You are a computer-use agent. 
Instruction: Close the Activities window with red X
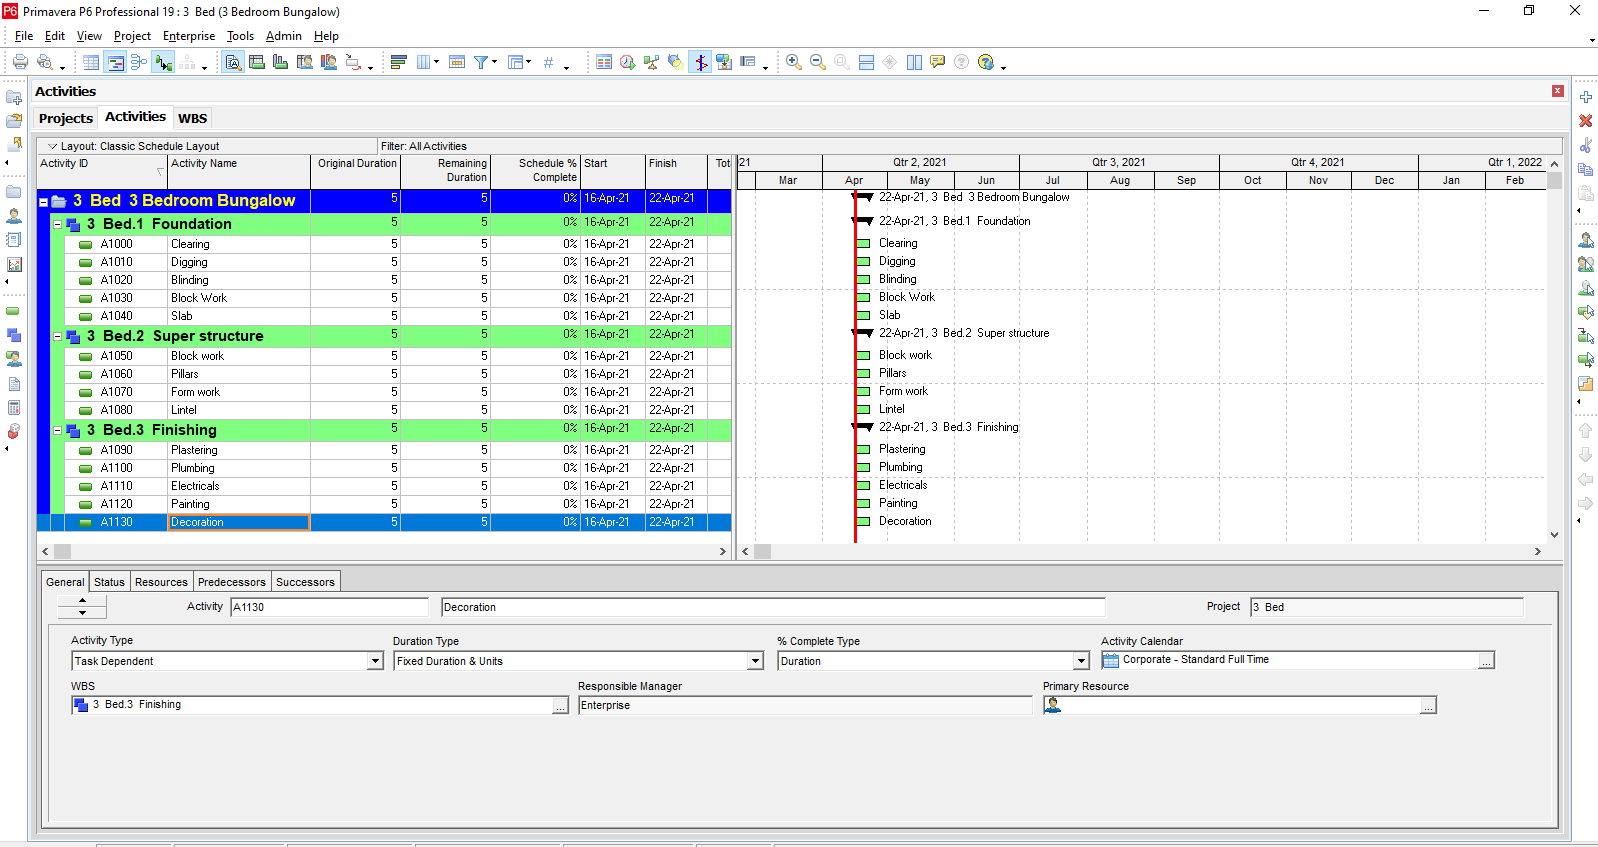click(1558, 91)
